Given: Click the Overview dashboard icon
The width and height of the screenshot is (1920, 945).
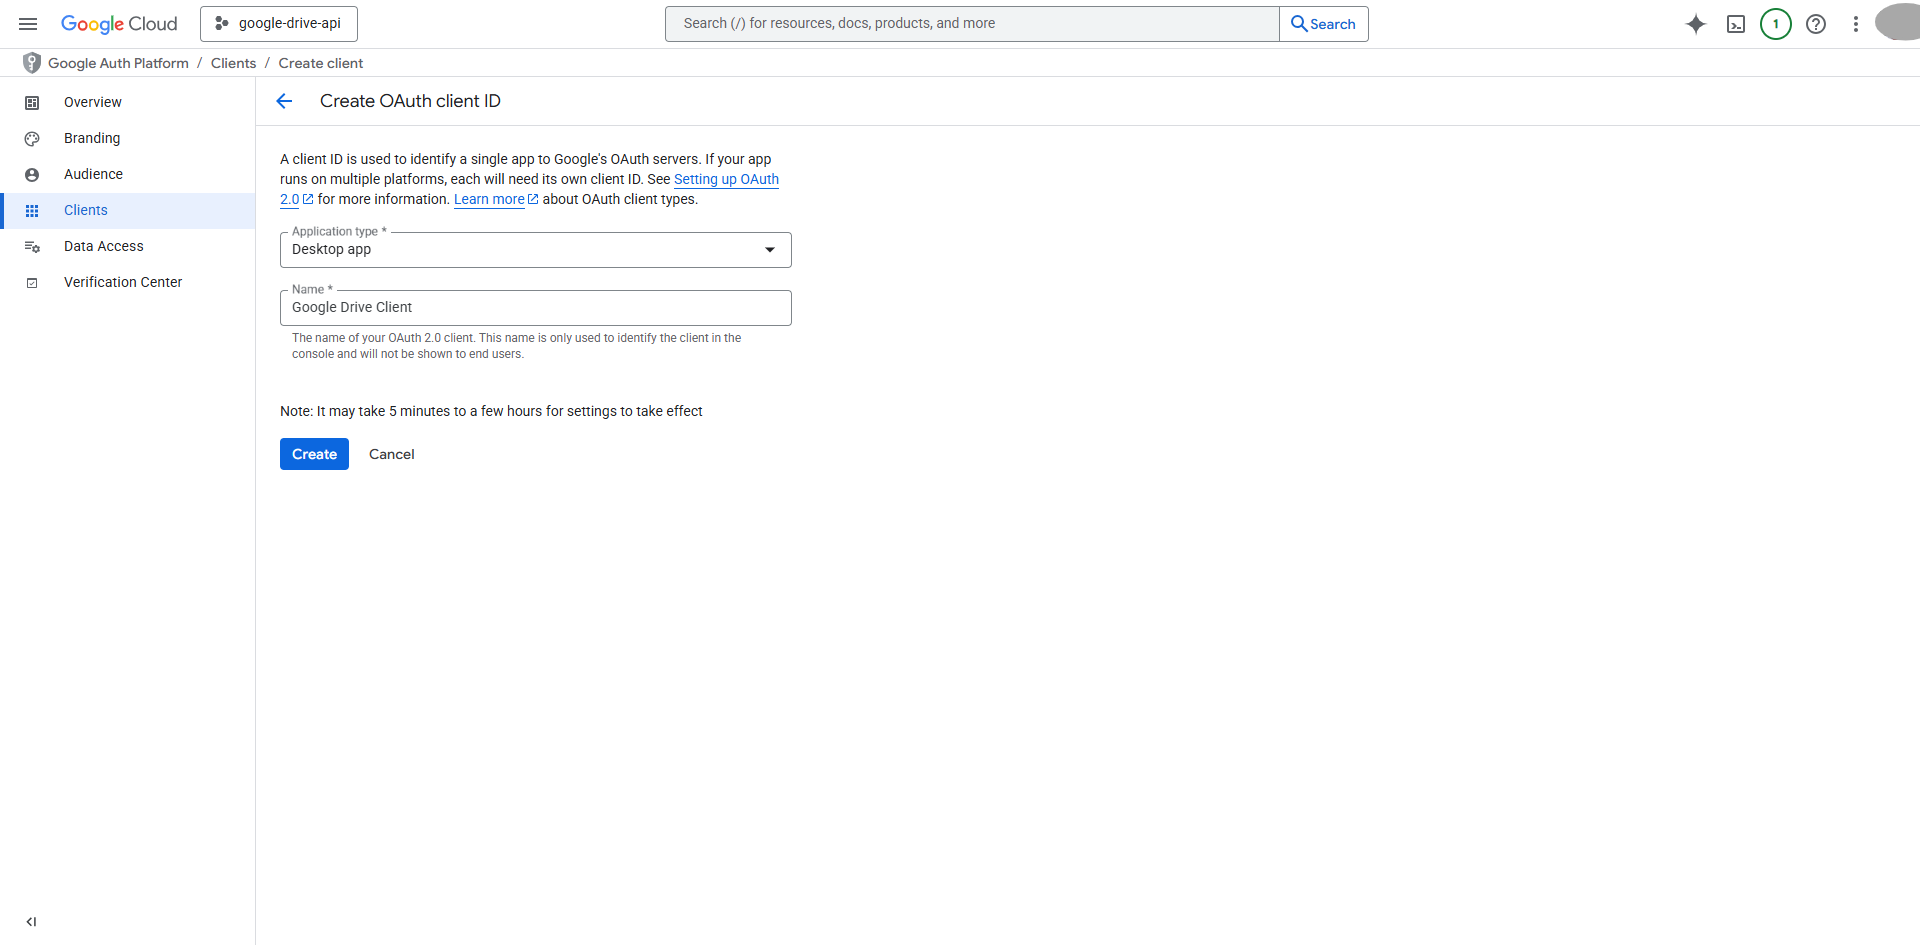Looking at the screenshot, I should [x=32, y=103].
